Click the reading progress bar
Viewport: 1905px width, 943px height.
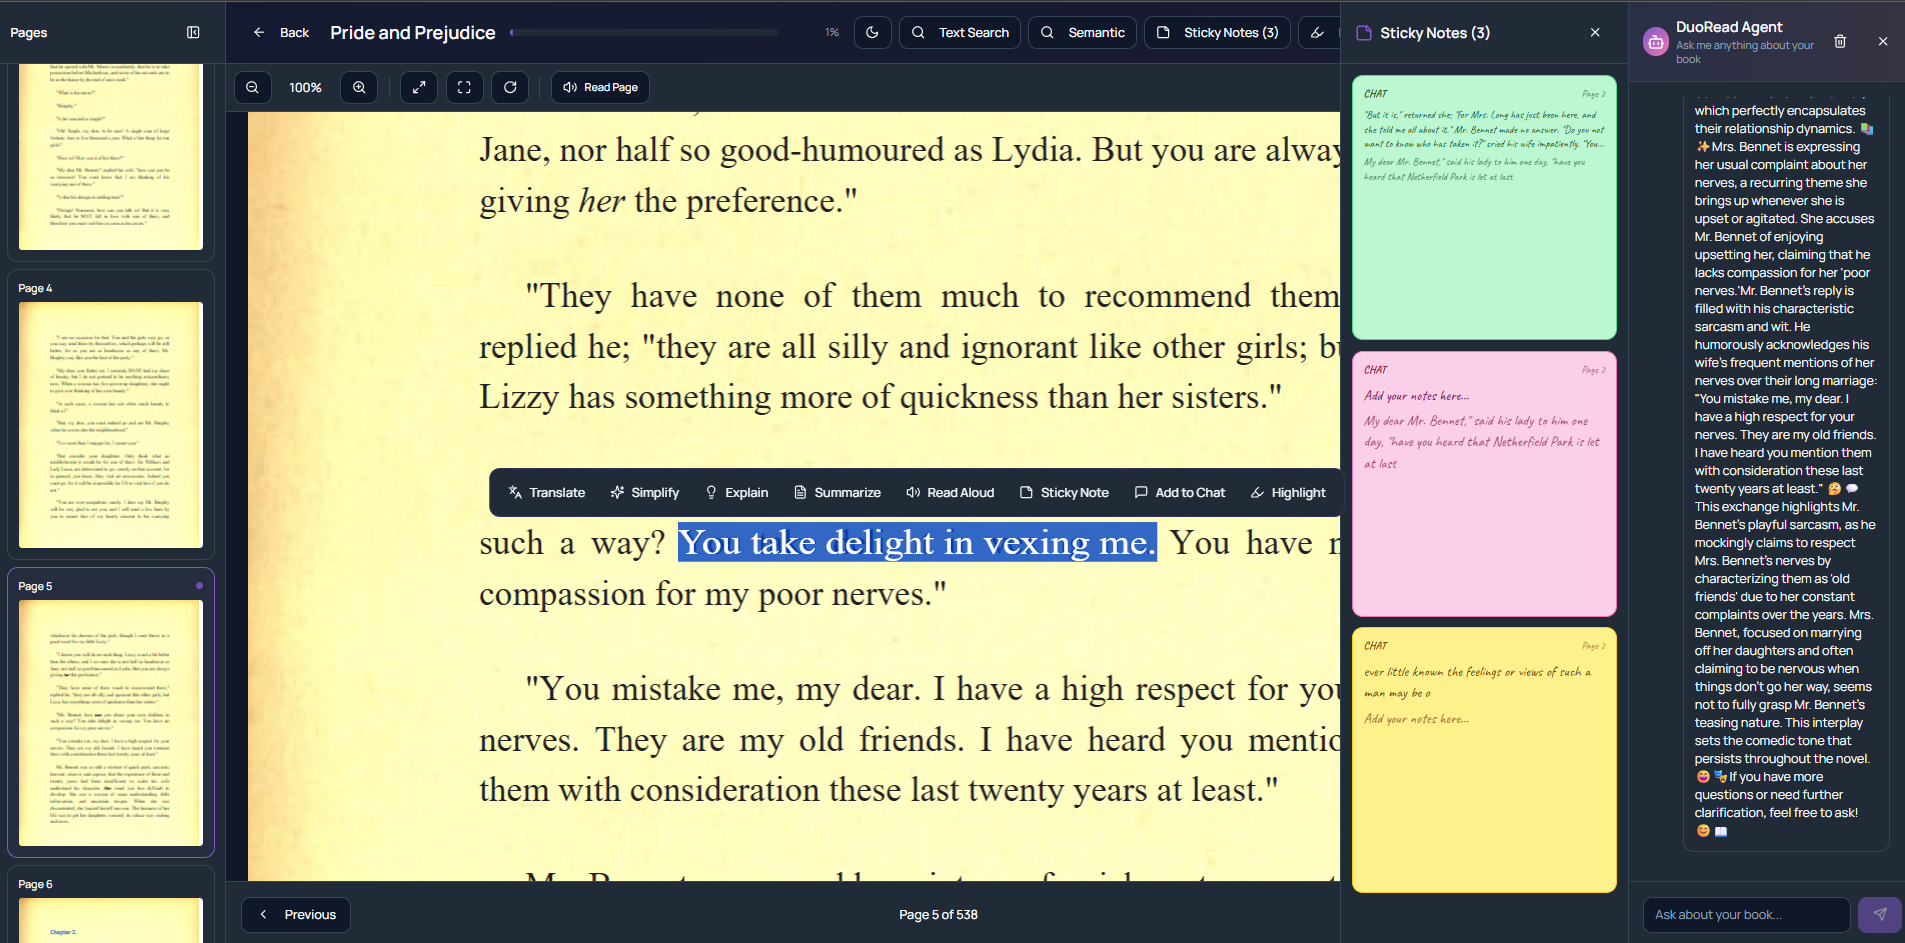tap(644, 33)
